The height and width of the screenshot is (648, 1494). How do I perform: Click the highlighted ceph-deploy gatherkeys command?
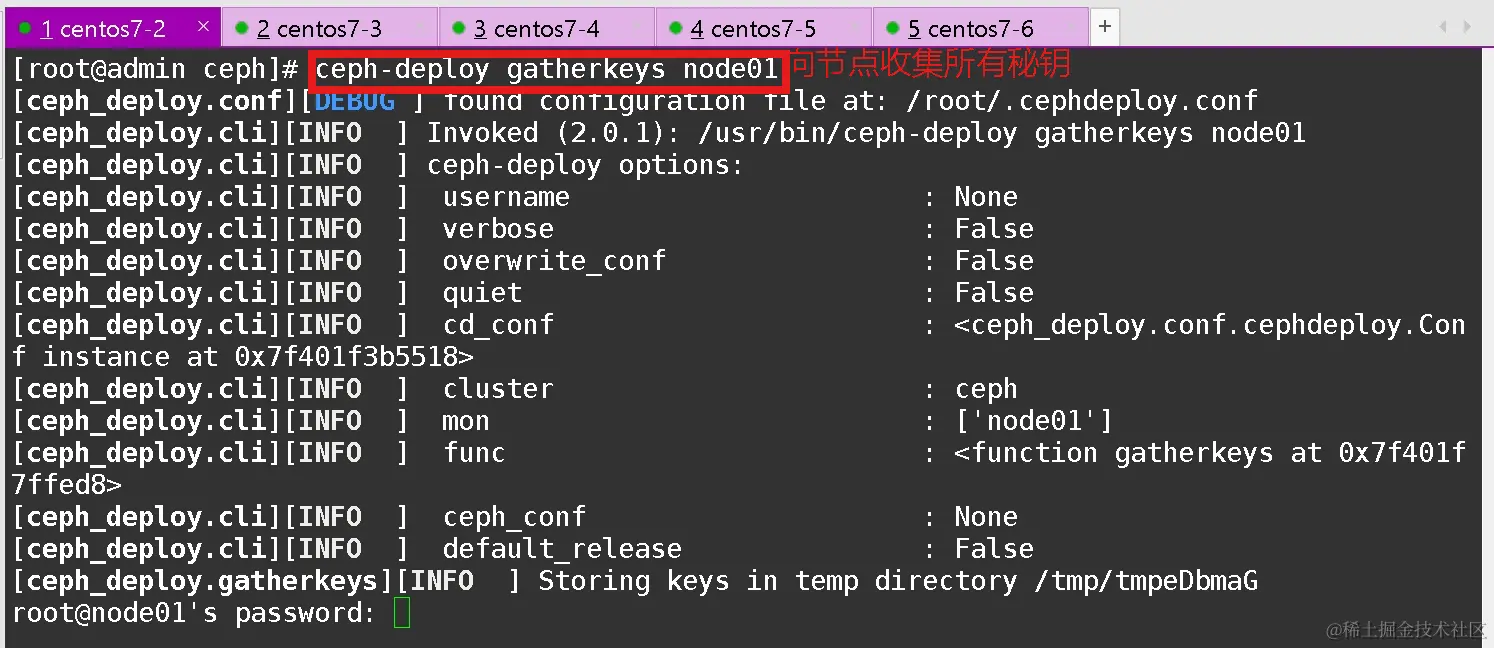click(x=546, y=69)
